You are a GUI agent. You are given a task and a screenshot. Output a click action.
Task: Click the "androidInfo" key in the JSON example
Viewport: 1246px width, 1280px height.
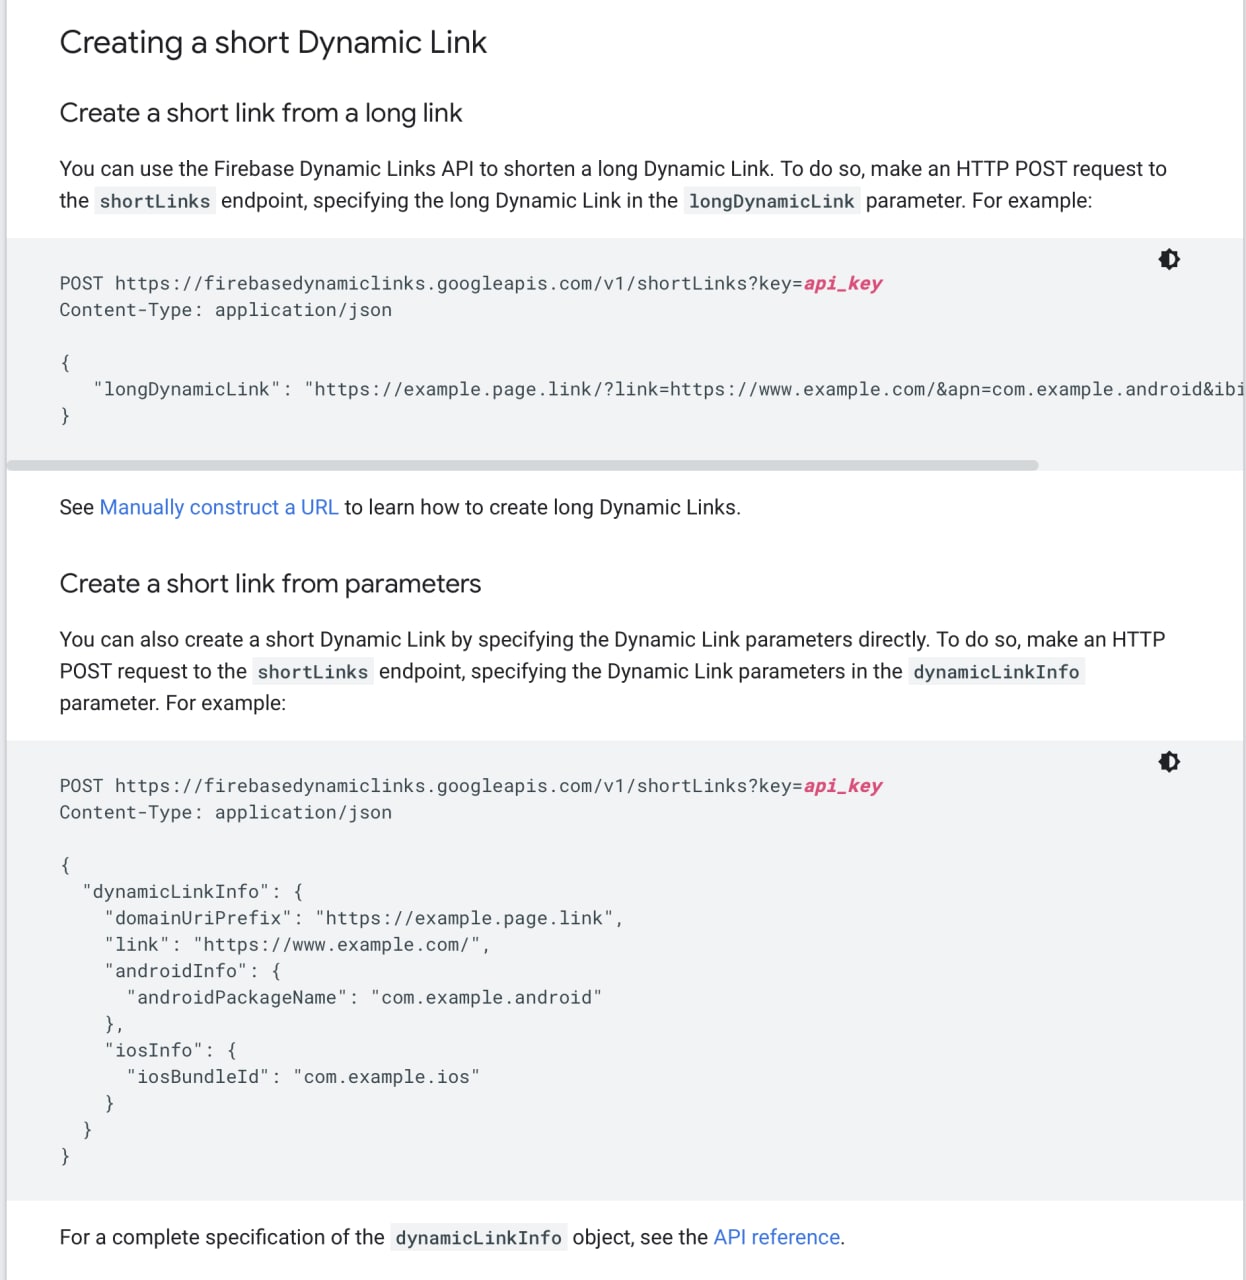coord(176,971)
